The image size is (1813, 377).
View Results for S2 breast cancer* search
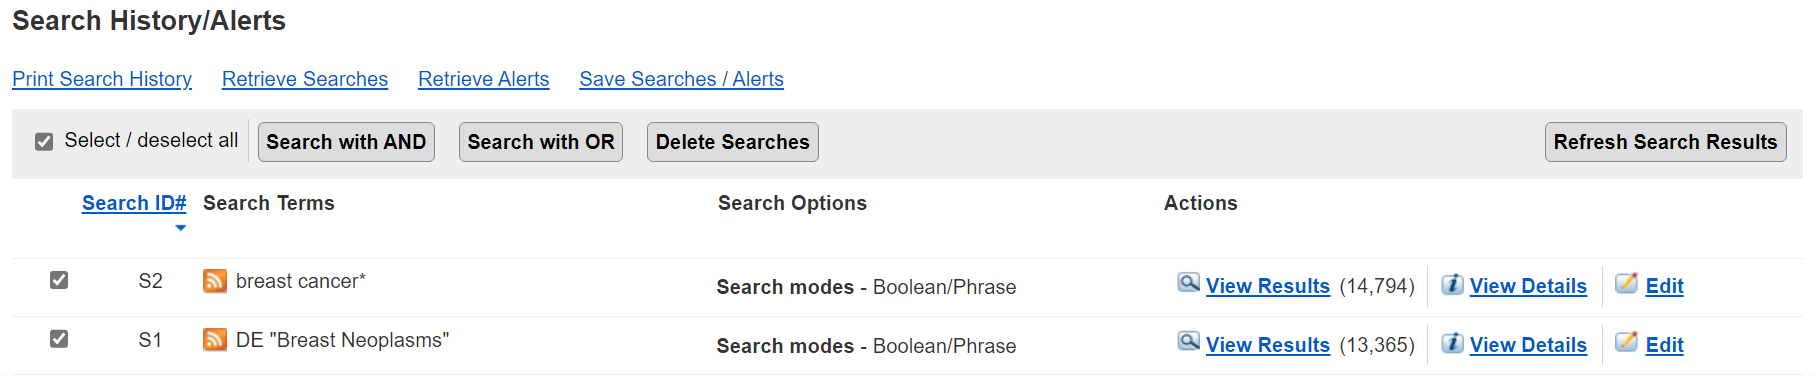pyautogui.click(x=1268, y=286)
